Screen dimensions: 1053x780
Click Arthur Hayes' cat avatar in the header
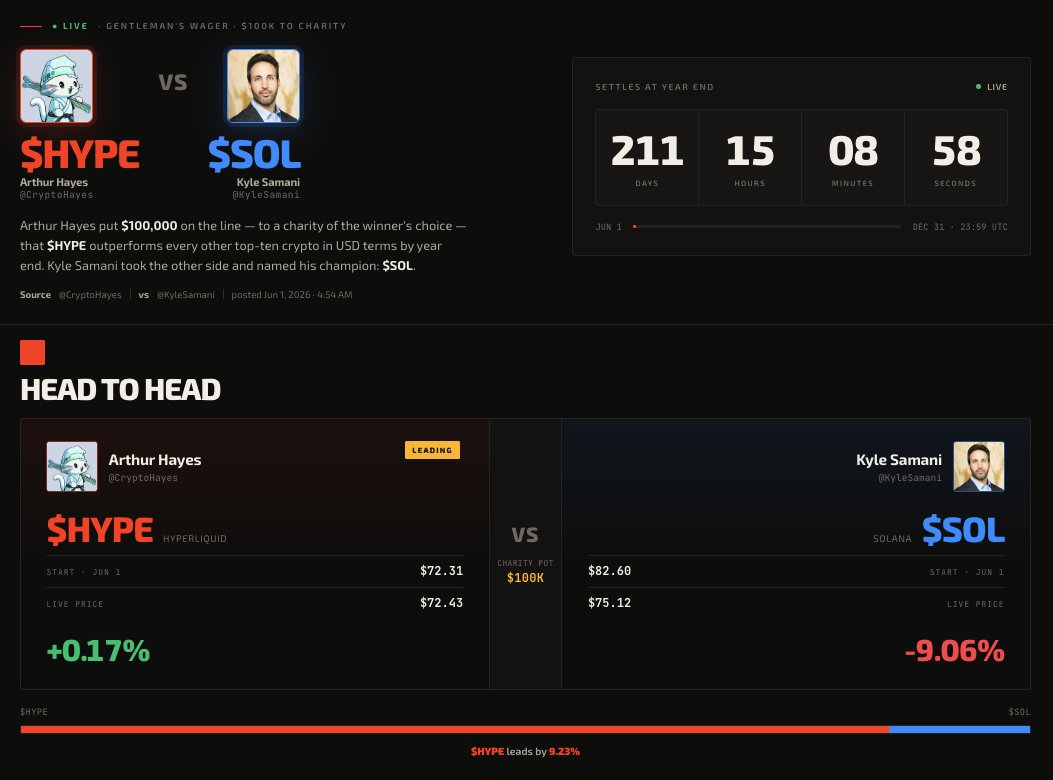pos(56,86)
